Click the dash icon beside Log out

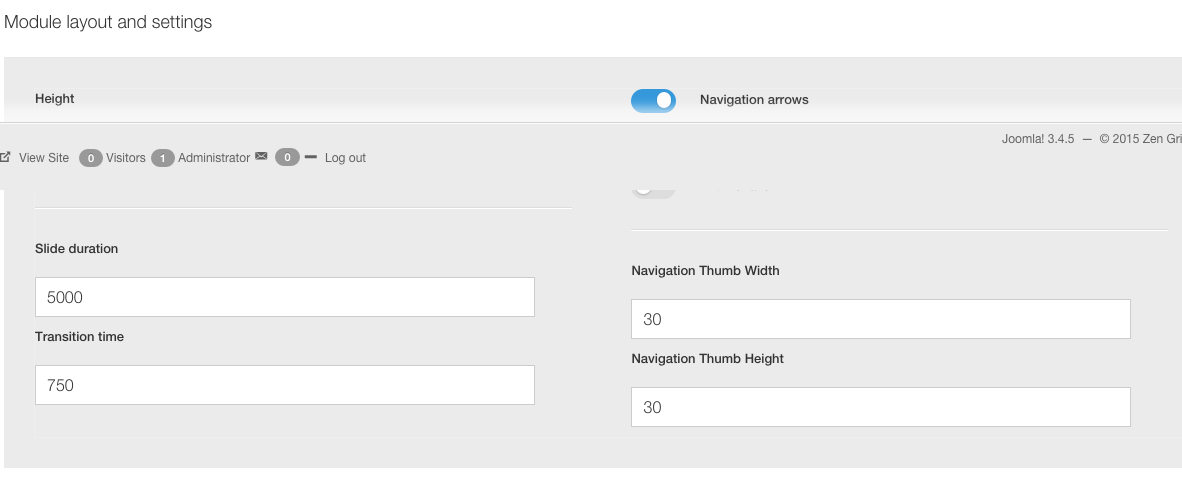311,157
